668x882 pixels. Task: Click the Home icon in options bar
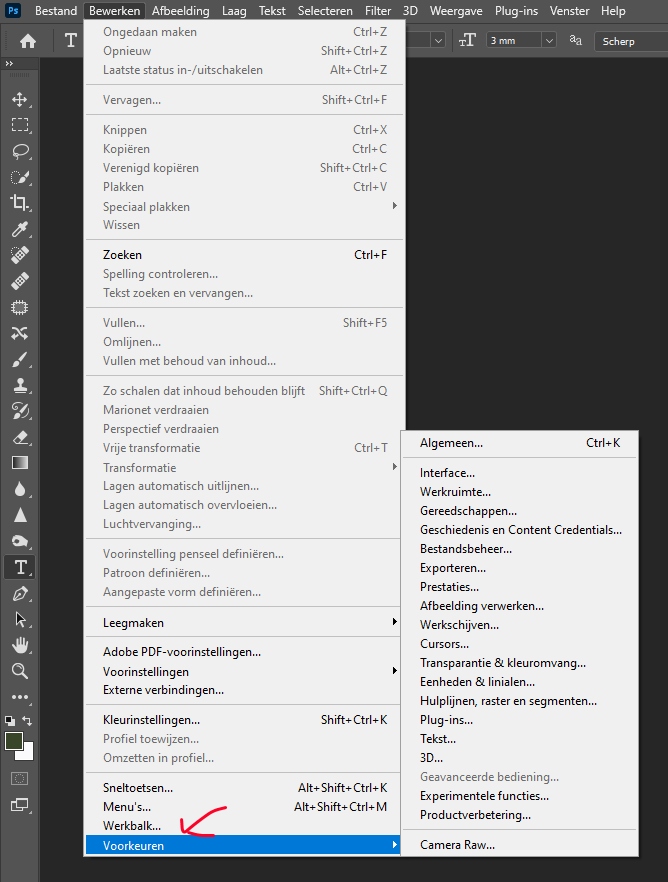pos(28,41)
